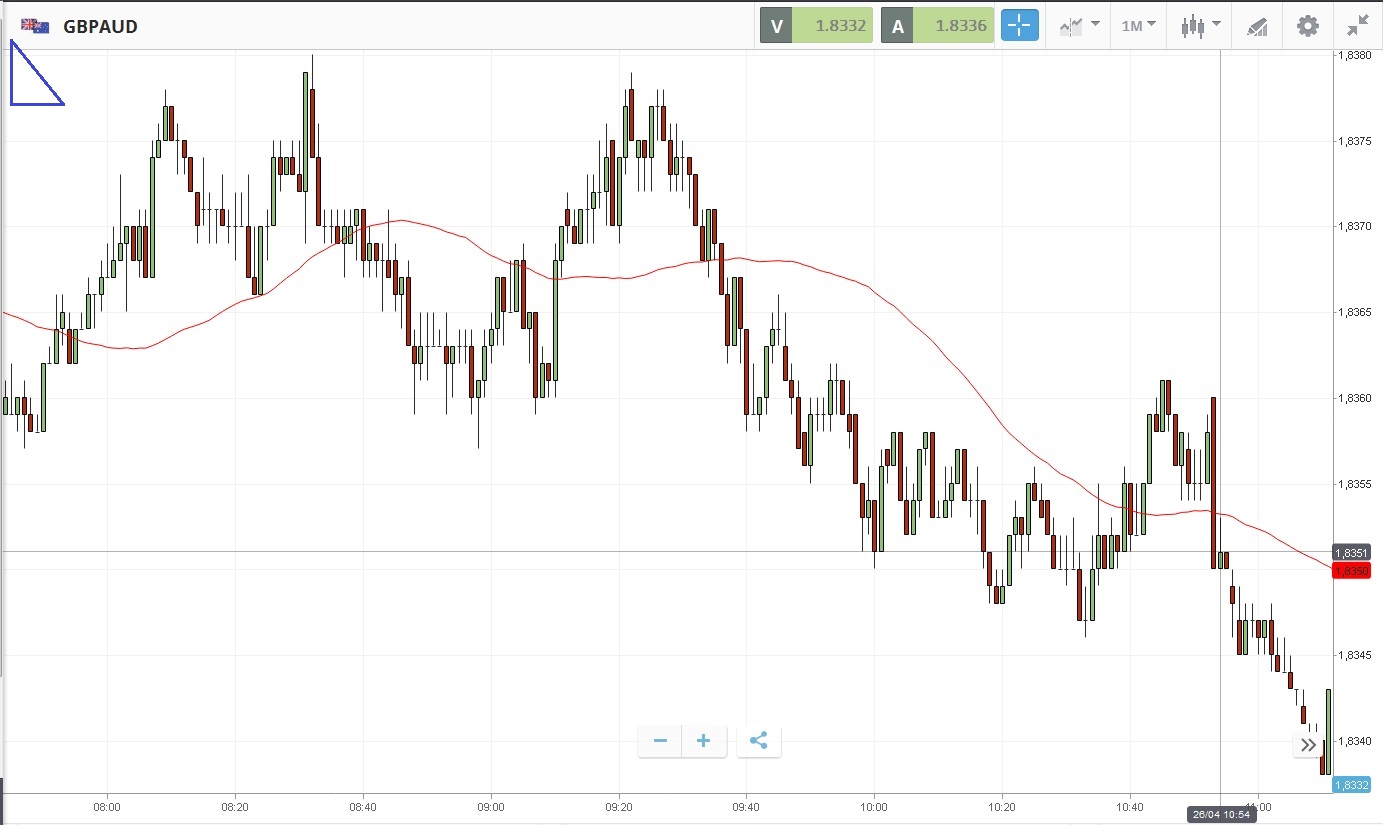The image size is (1383, 825).
Task: Click the 10:40 time axis label
Action: (x=1130, y=806)
